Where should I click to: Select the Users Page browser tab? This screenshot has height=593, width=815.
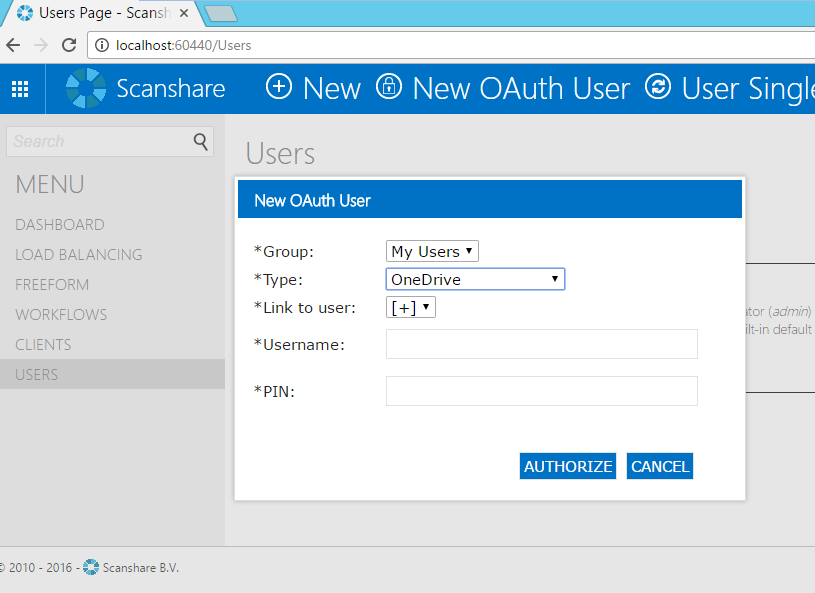(x=104, y=13)
